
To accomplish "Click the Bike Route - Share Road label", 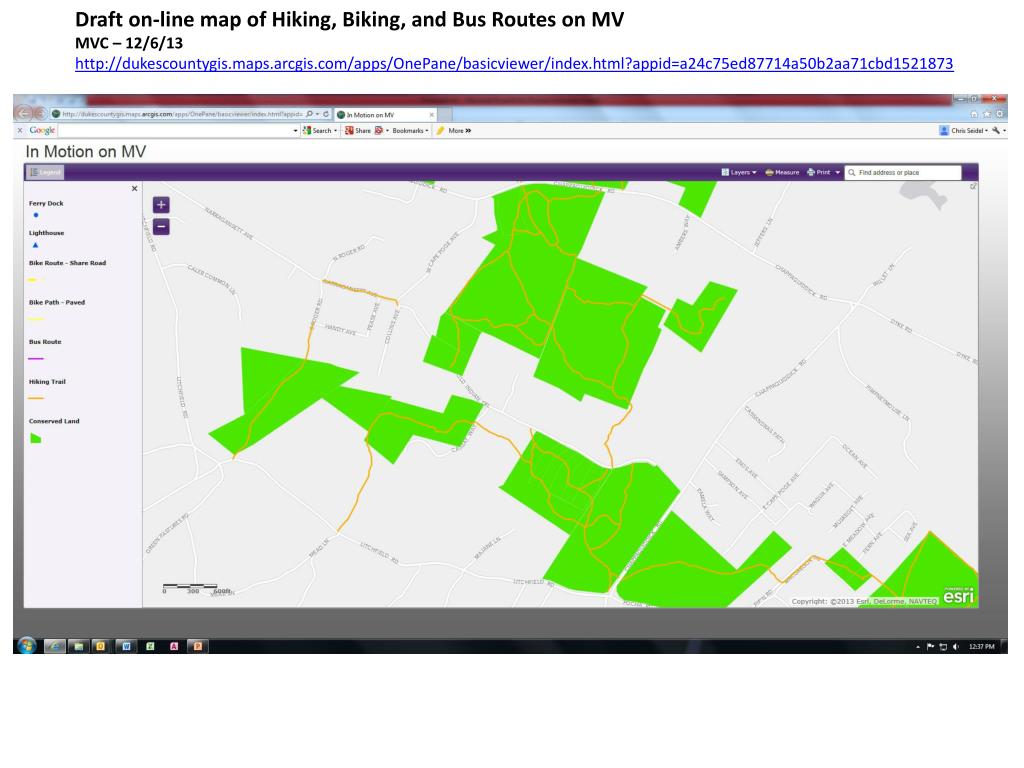I will click(67, 263).
